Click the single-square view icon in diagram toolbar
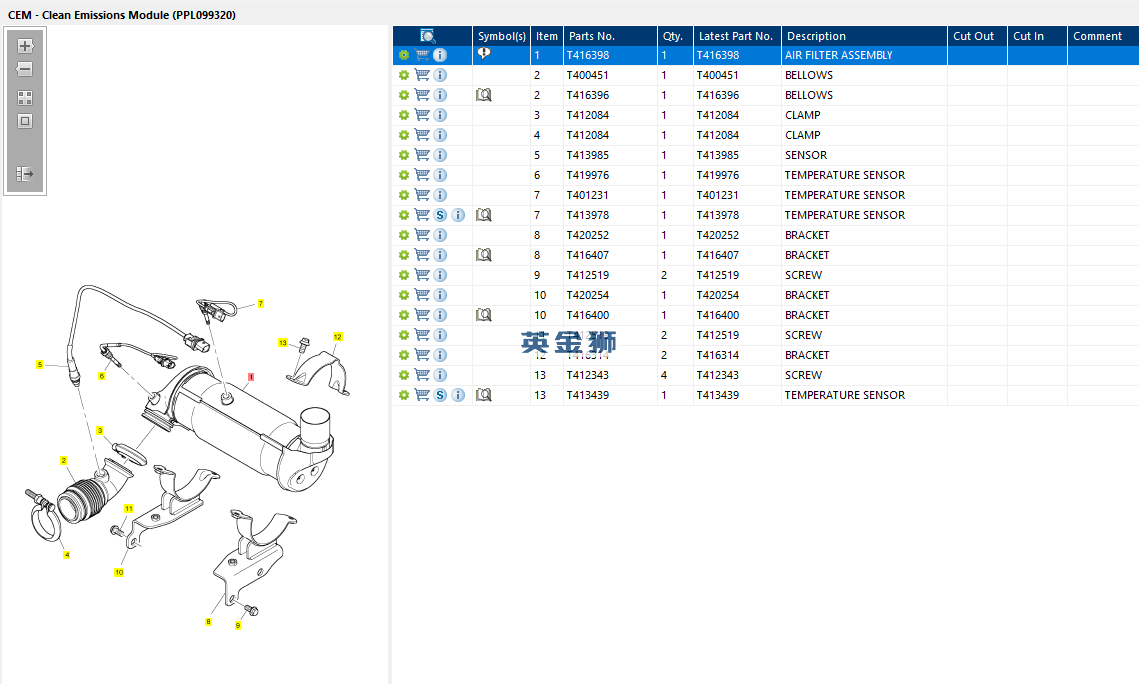This screenshot has width=1139, height=684. pos(25,121)
